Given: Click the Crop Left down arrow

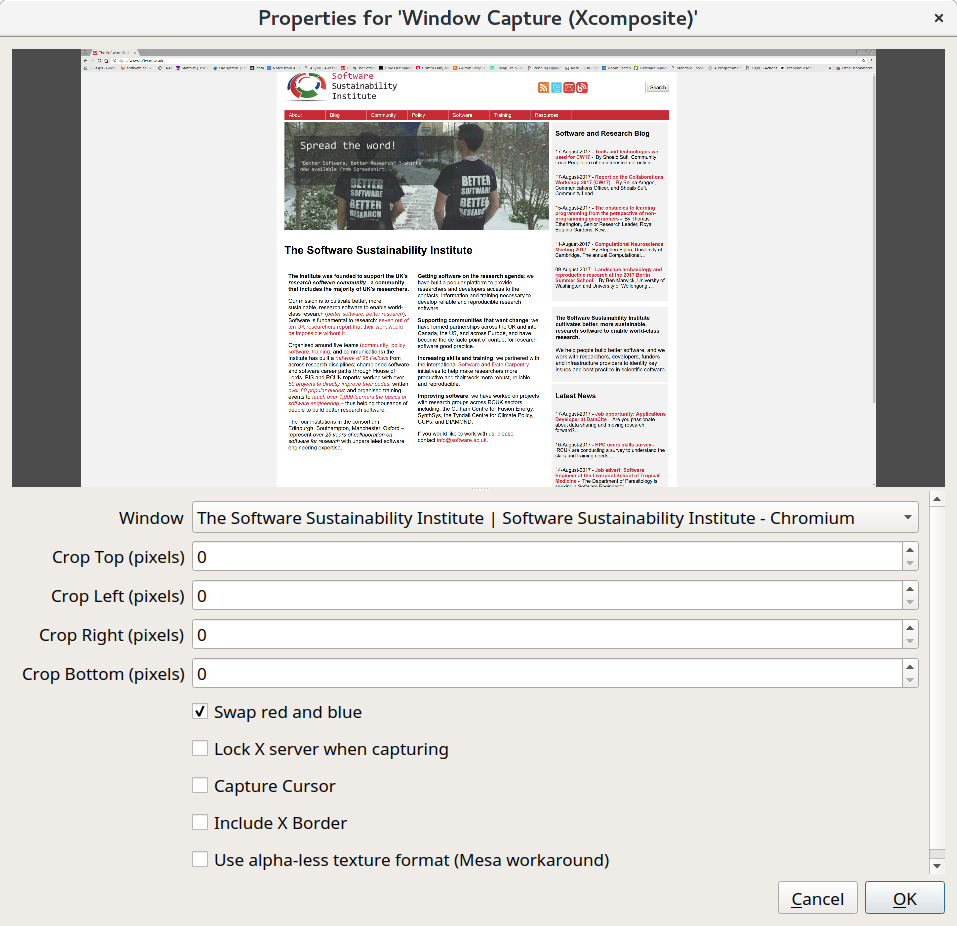Looking at the screenshot, I should click(909, 602).
